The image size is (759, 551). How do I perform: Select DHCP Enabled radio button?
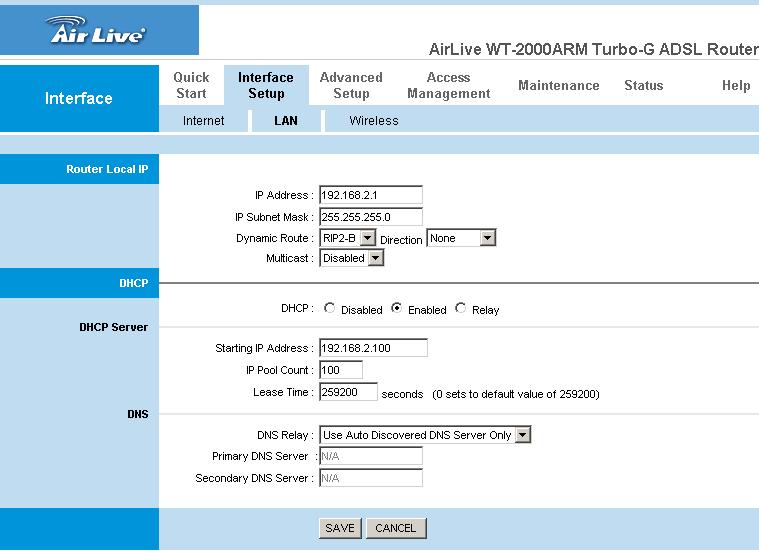coord(396,308)
